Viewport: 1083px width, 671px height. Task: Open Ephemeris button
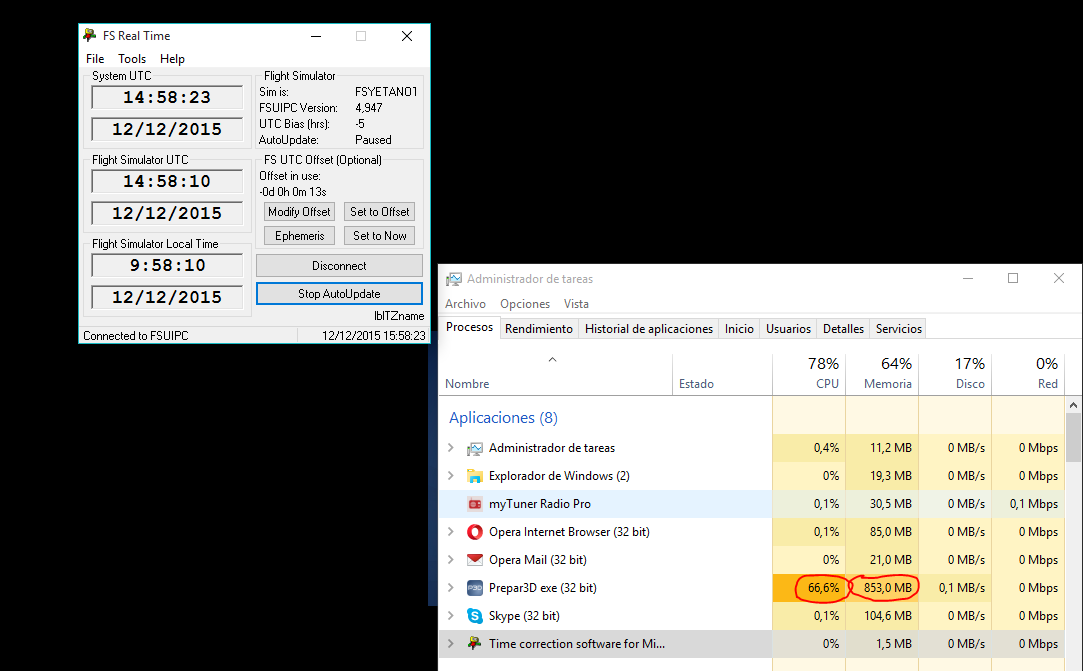point(299,236)
